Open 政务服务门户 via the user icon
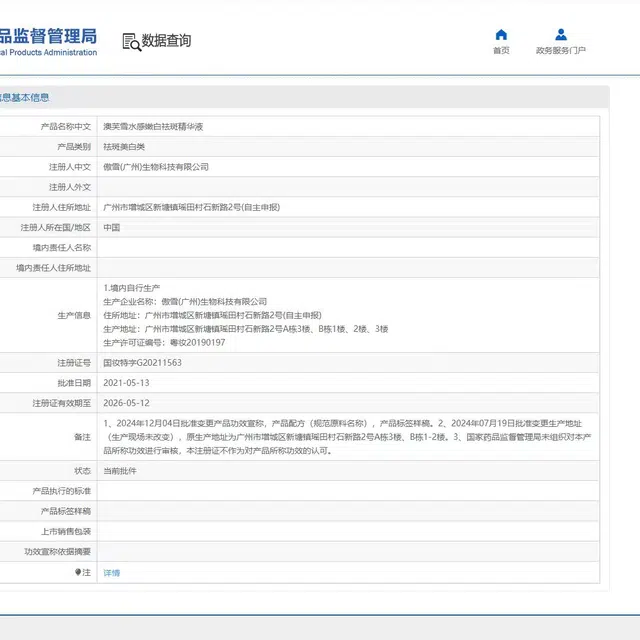Image resolution: width=640 pixels, height=640 pixels. click(560, 35)
